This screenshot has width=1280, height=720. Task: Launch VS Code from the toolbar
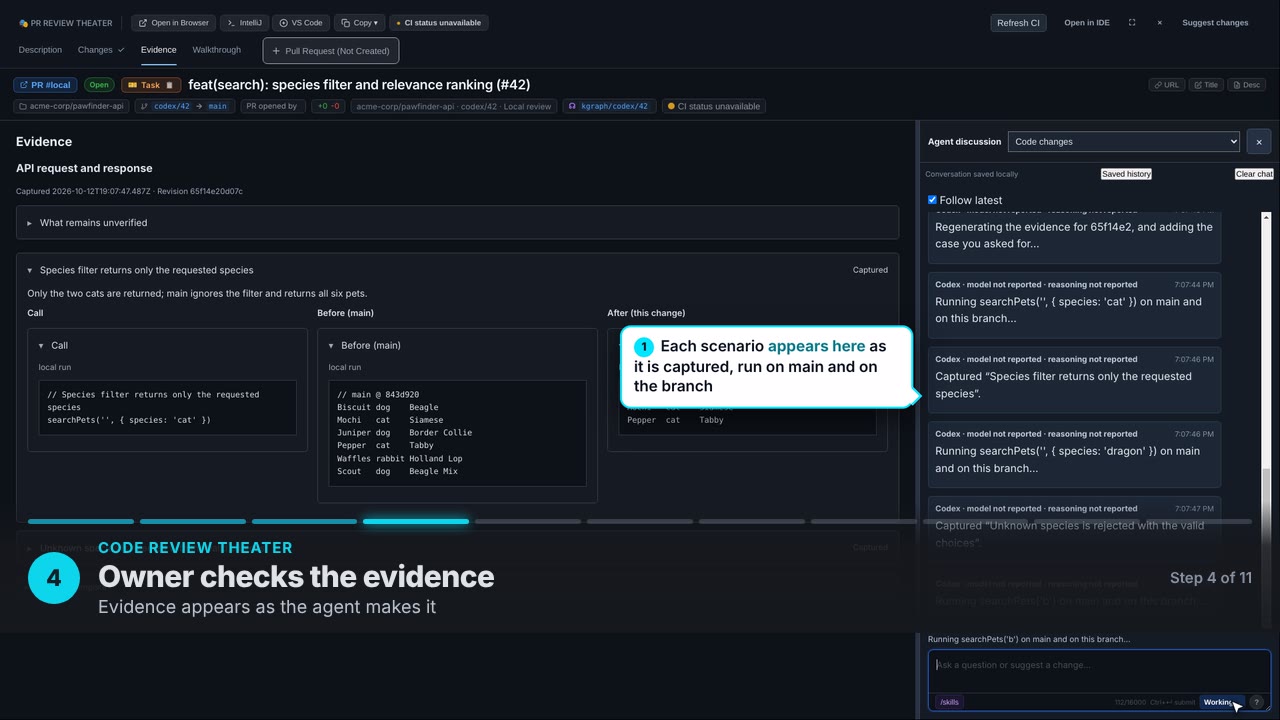301,23
